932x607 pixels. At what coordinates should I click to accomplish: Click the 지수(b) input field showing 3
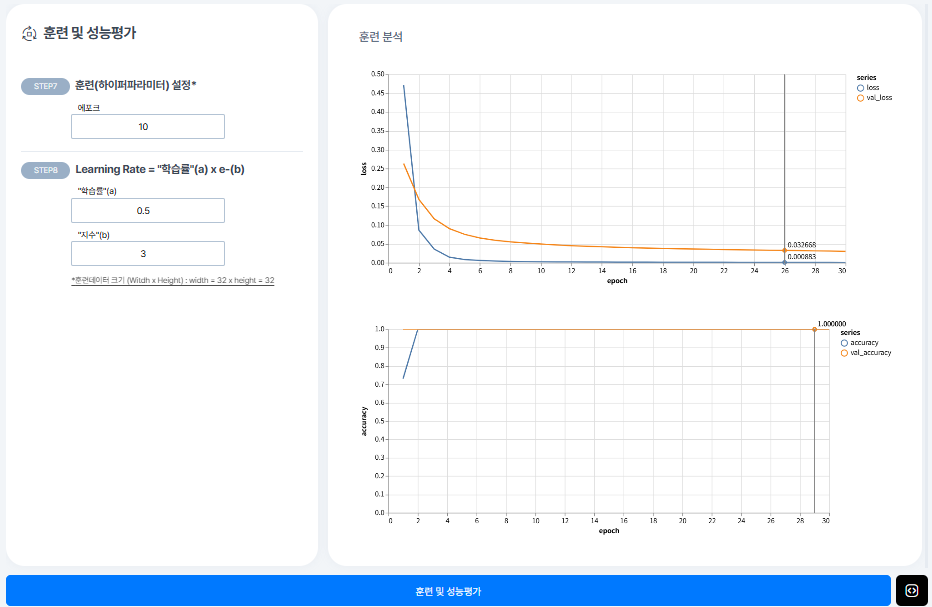tap(148, 253)
